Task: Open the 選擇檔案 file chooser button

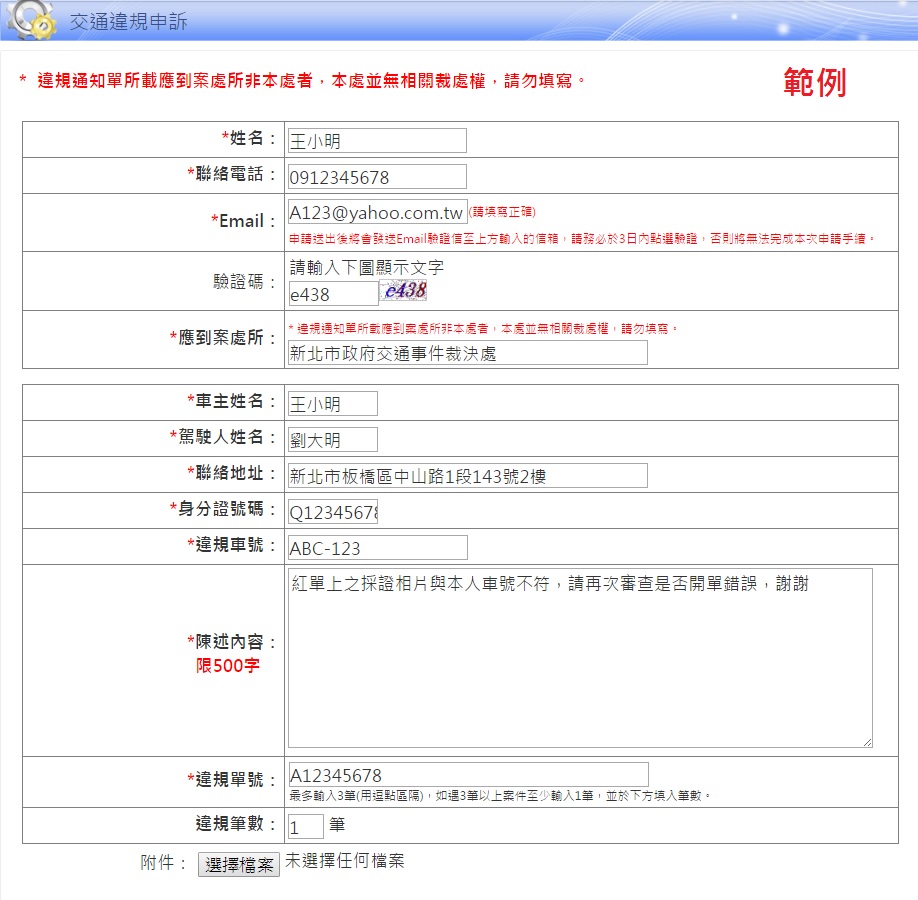Action: click(239, 864)
